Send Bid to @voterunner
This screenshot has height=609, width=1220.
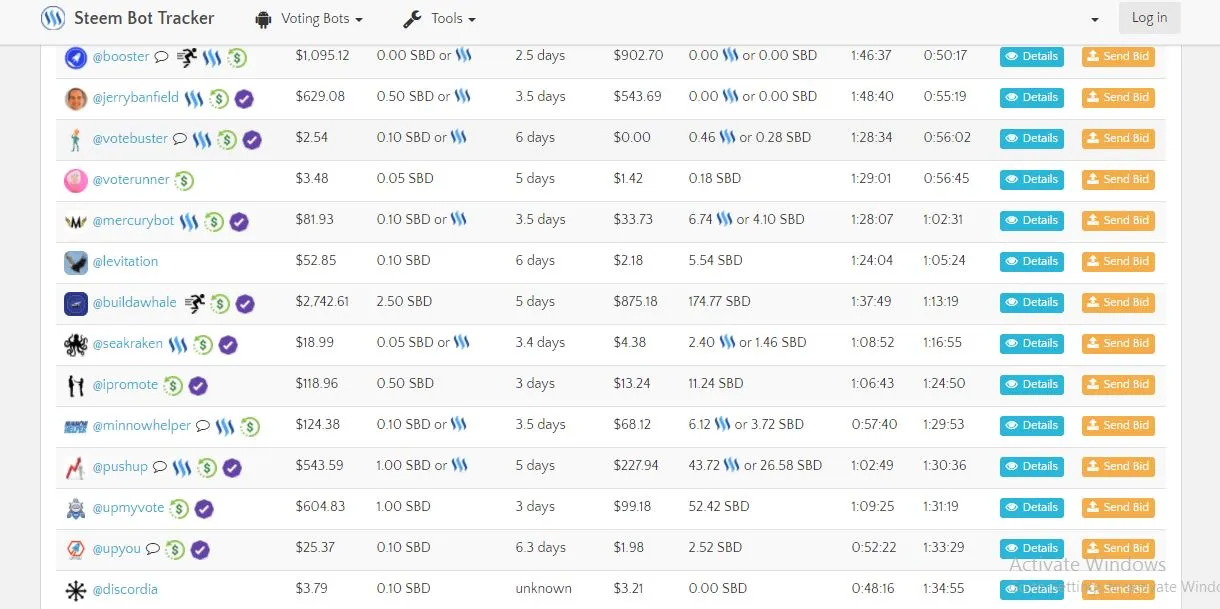click(x=1118, y=180)
